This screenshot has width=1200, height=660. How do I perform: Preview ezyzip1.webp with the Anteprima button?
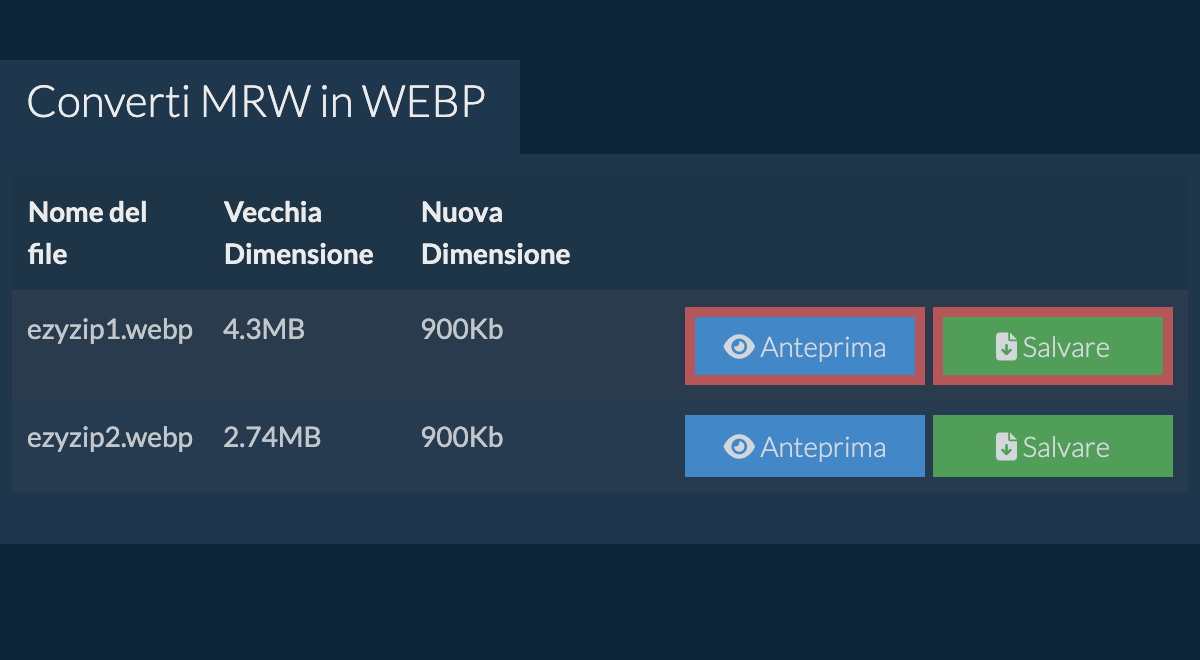804,347
